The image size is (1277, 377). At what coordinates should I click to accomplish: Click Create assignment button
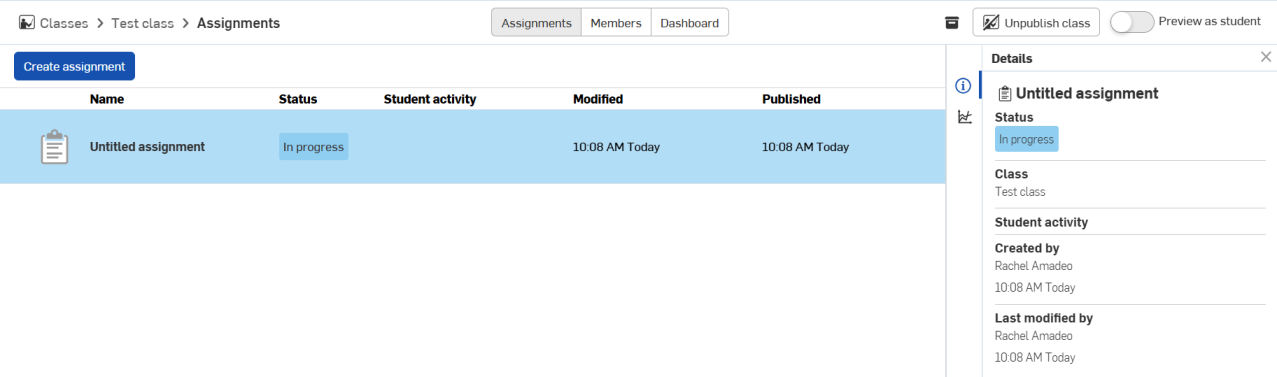[74, 66]
